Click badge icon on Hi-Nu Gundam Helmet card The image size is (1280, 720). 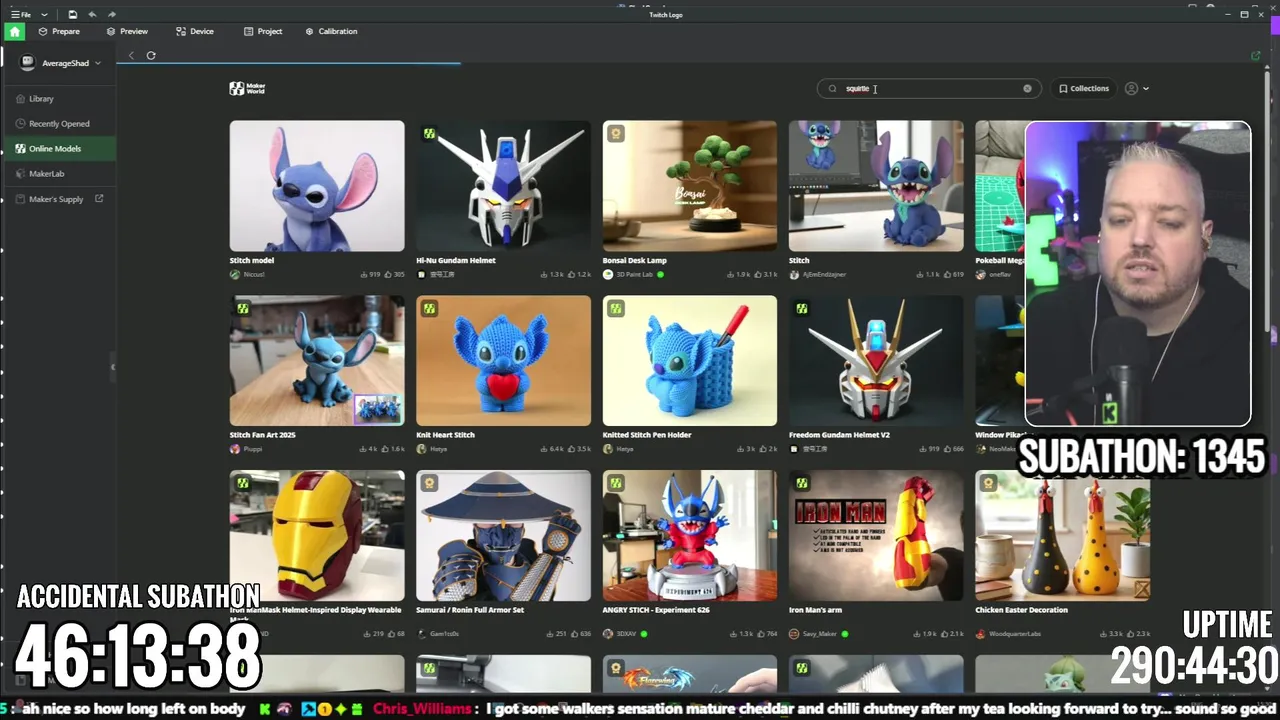point(429,134)
